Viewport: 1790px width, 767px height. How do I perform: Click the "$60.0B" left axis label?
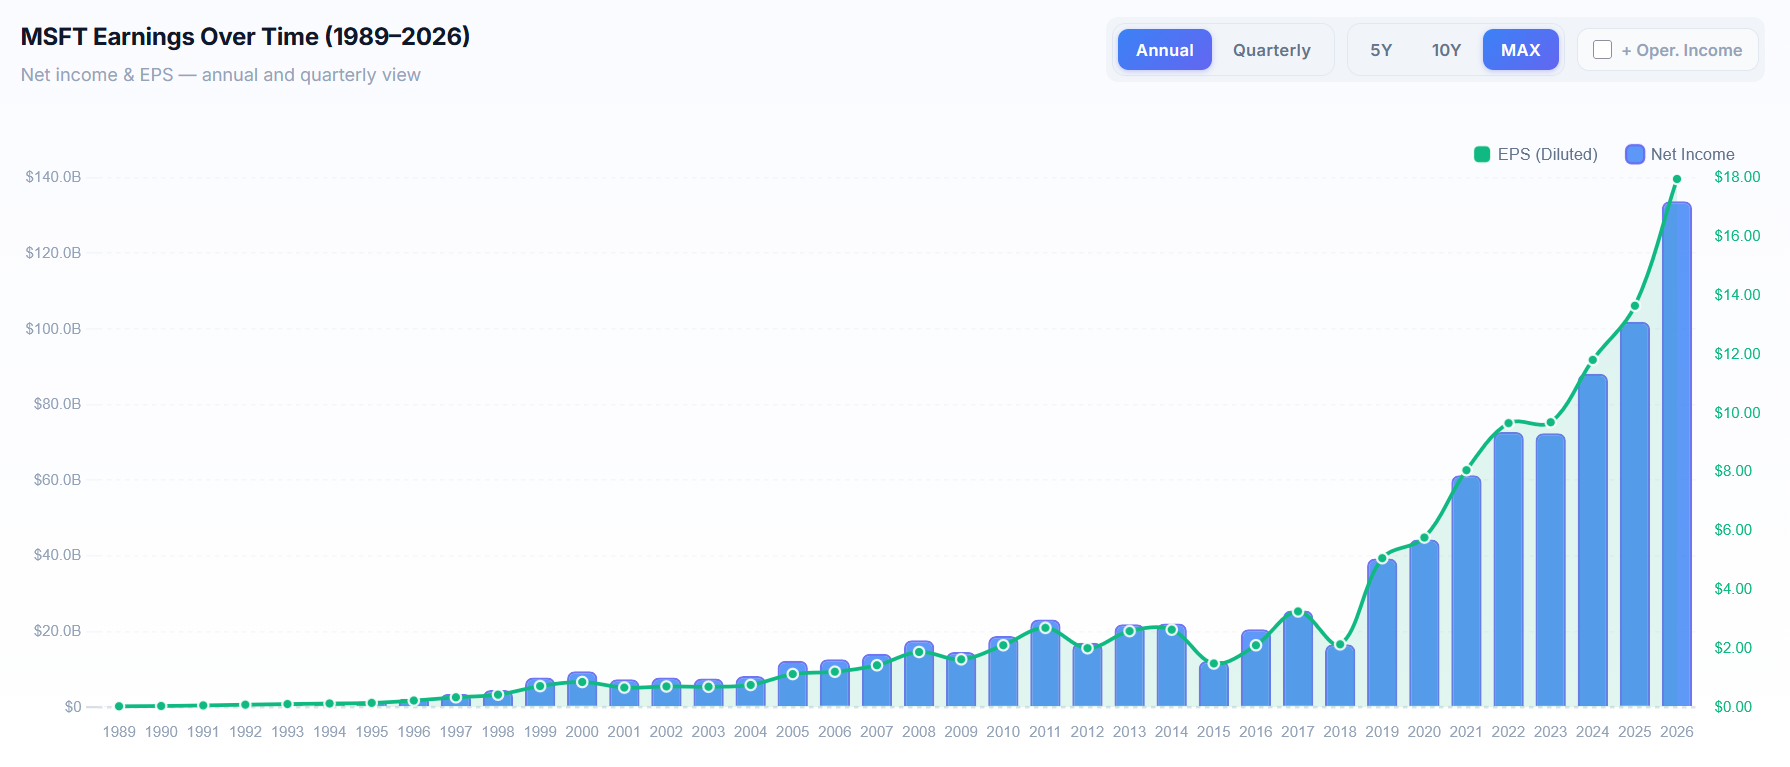(58, 480)
